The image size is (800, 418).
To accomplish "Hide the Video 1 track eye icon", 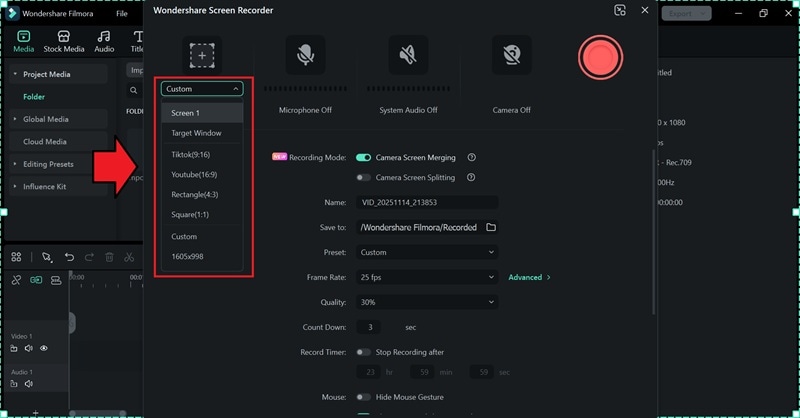I will point(44,348).
